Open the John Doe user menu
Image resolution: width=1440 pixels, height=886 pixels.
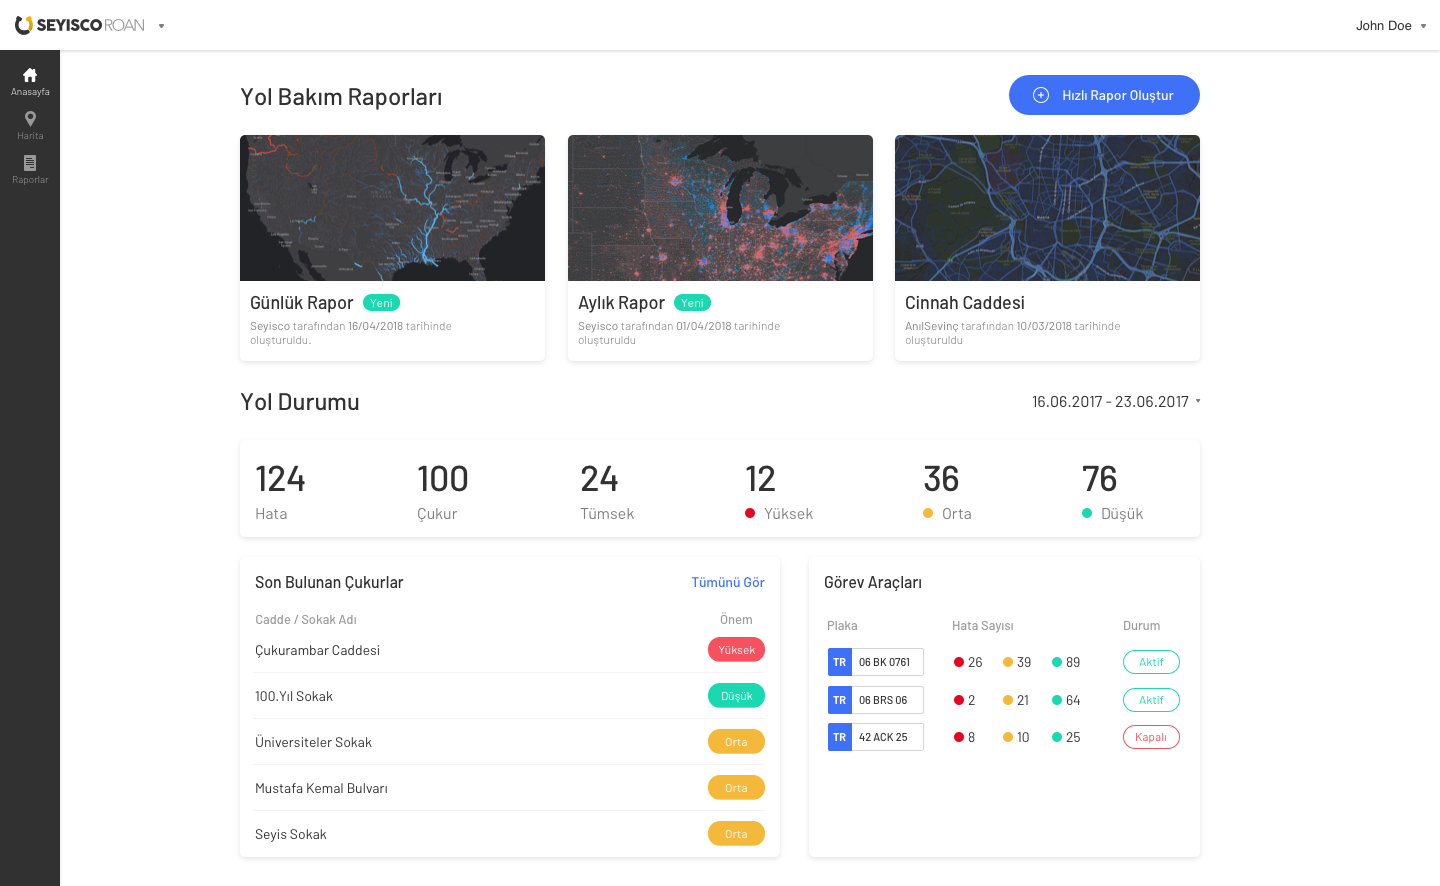1391,26
